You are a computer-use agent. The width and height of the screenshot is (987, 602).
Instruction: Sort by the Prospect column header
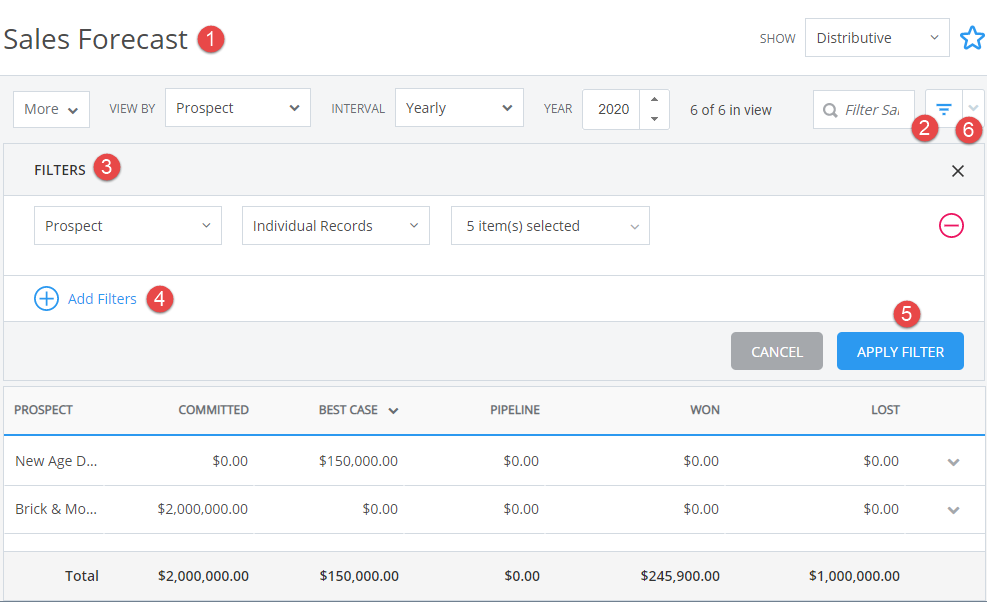43,410
